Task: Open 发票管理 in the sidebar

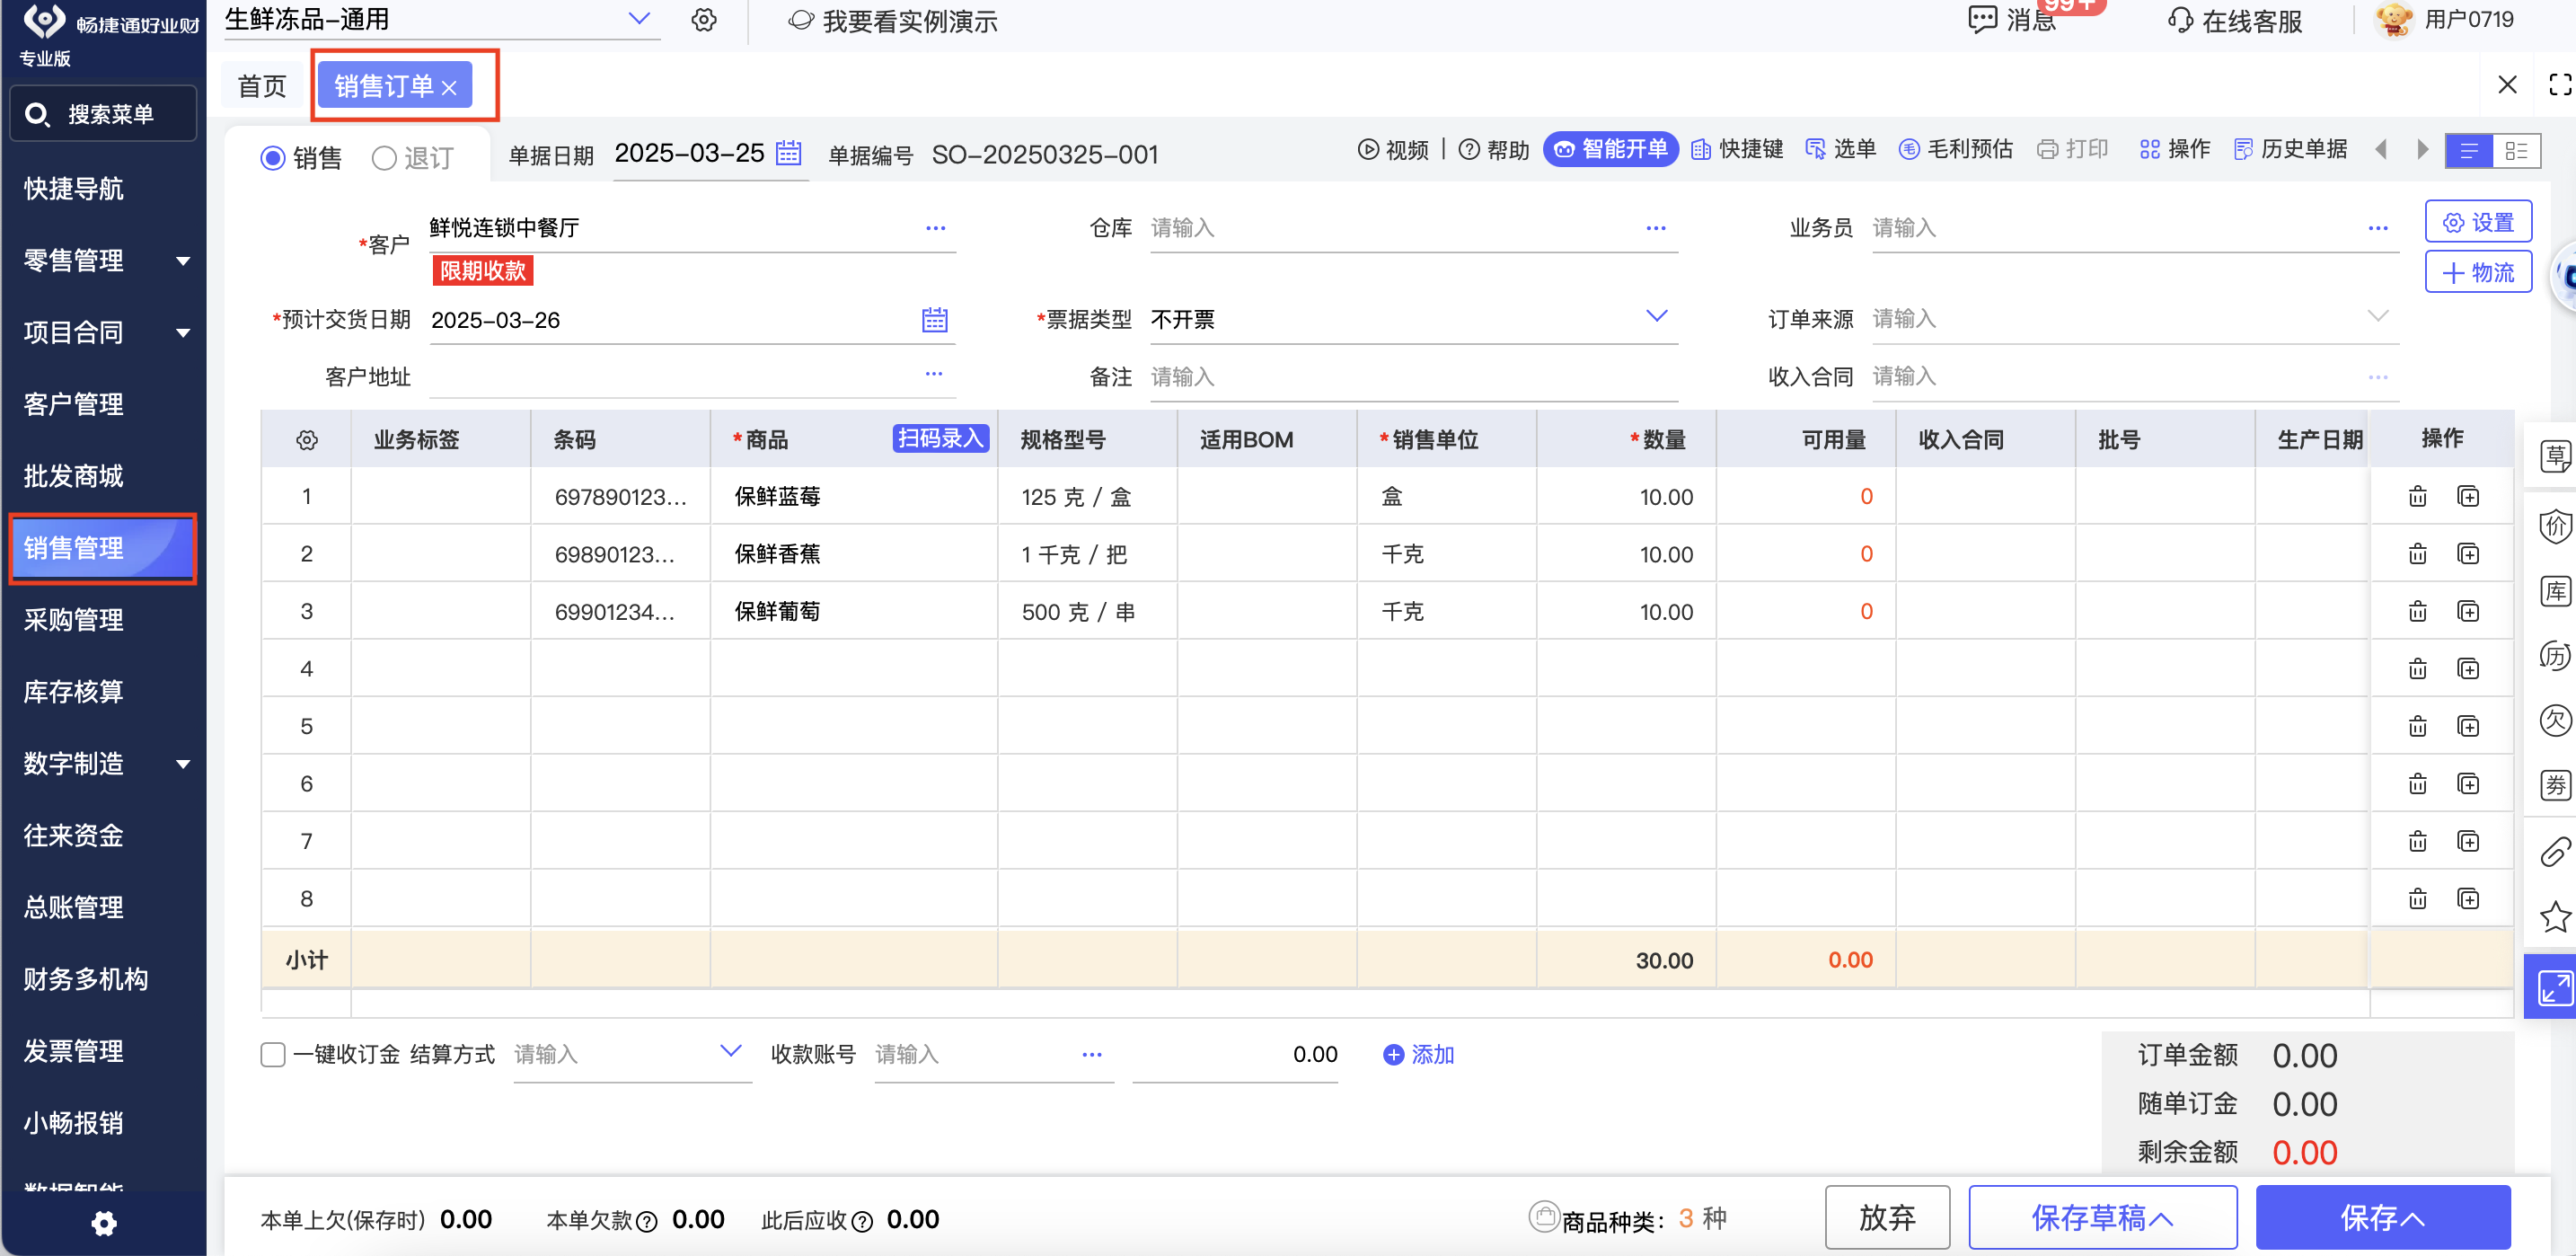Action: (x=74, y=1051)
